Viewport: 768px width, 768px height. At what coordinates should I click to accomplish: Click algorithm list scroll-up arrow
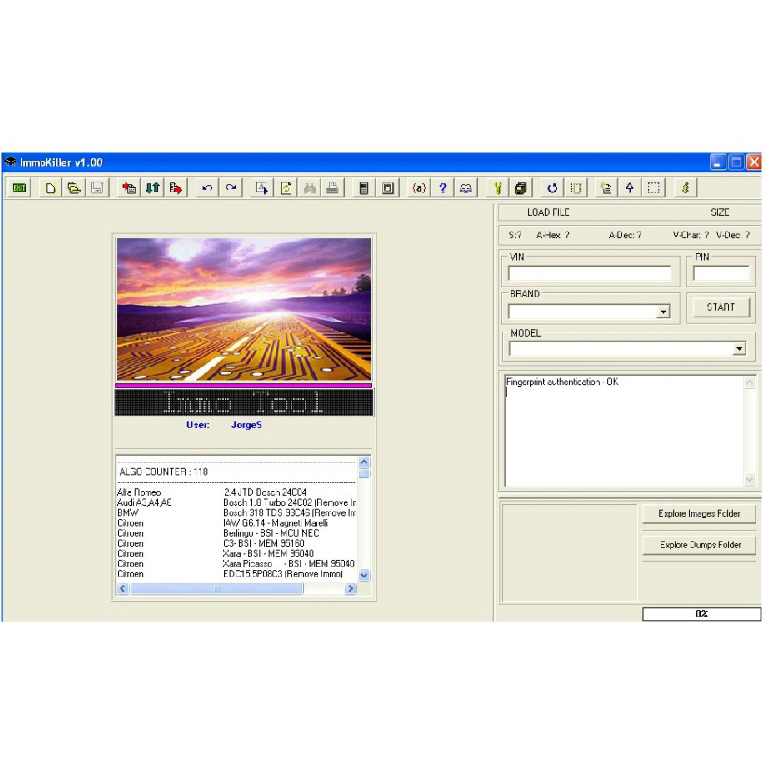coord(364,462)
